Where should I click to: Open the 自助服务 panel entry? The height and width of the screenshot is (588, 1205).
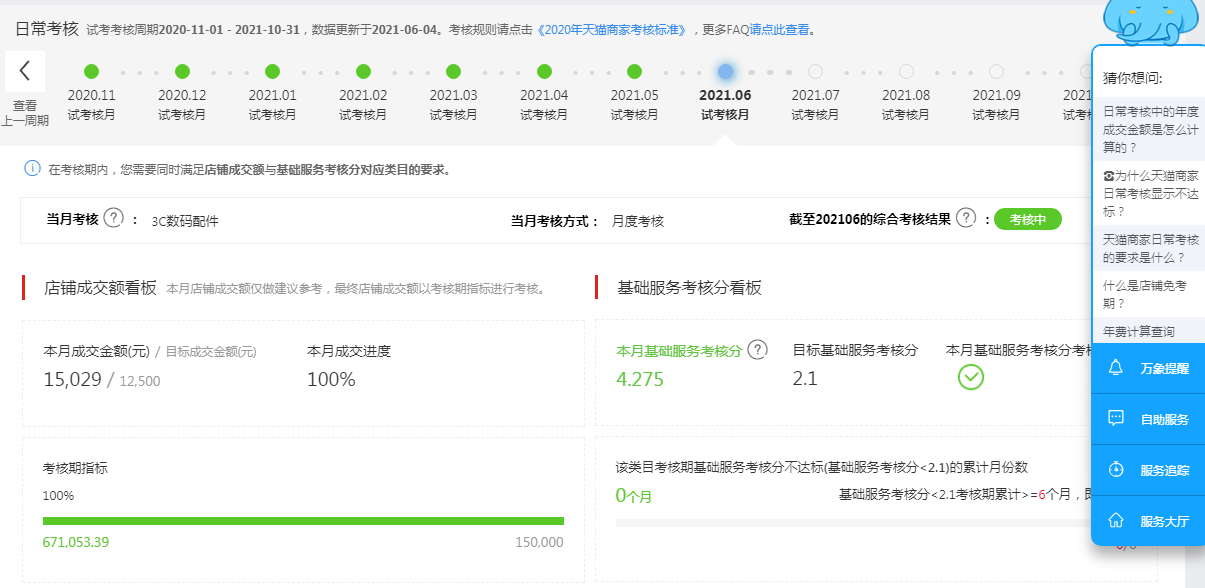(x=1148, y=419)
